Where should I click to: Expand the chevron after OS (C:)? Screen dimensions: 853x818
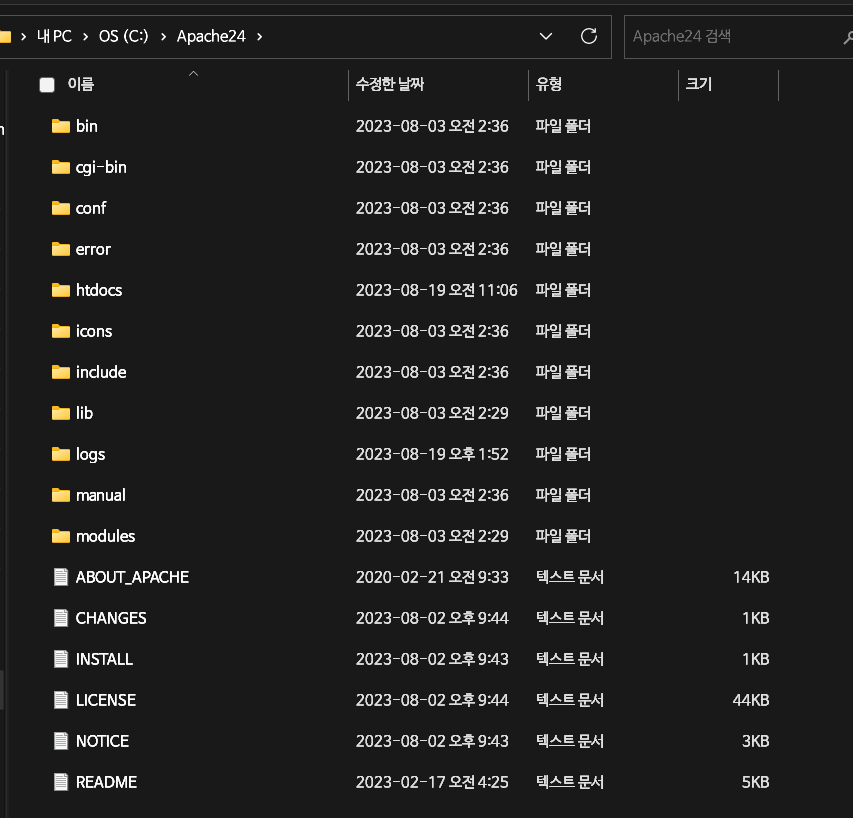(163, 36)
